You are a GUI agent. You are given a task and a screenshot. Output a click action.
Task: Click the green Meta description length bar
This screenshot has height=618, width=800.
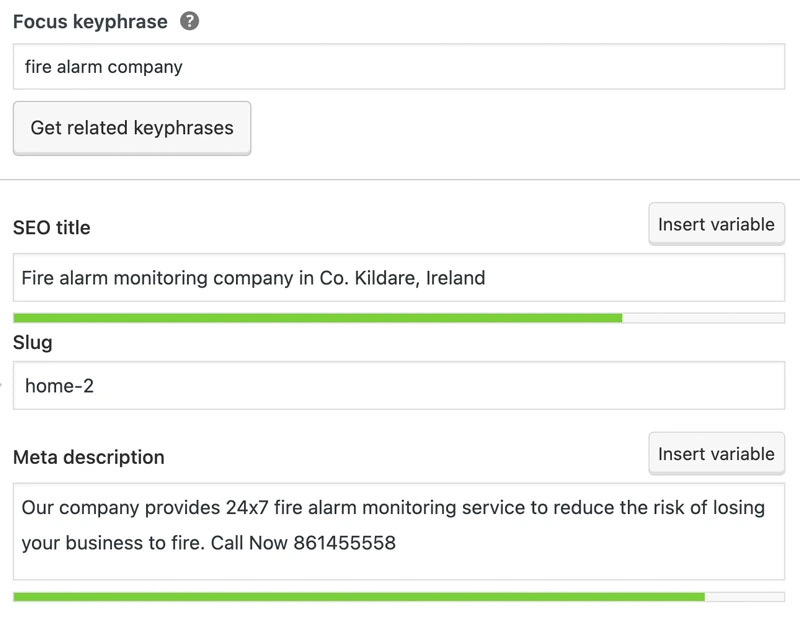[359, 597]
